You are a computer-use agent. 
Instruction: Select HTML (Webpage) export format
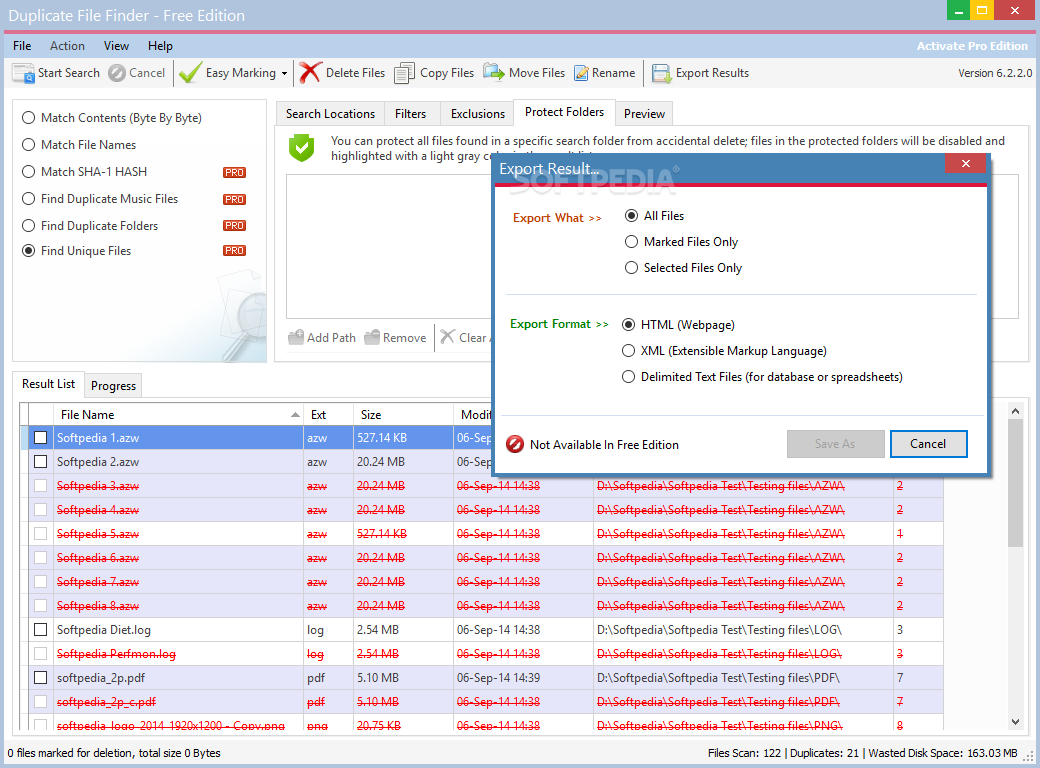pos(628,324)
